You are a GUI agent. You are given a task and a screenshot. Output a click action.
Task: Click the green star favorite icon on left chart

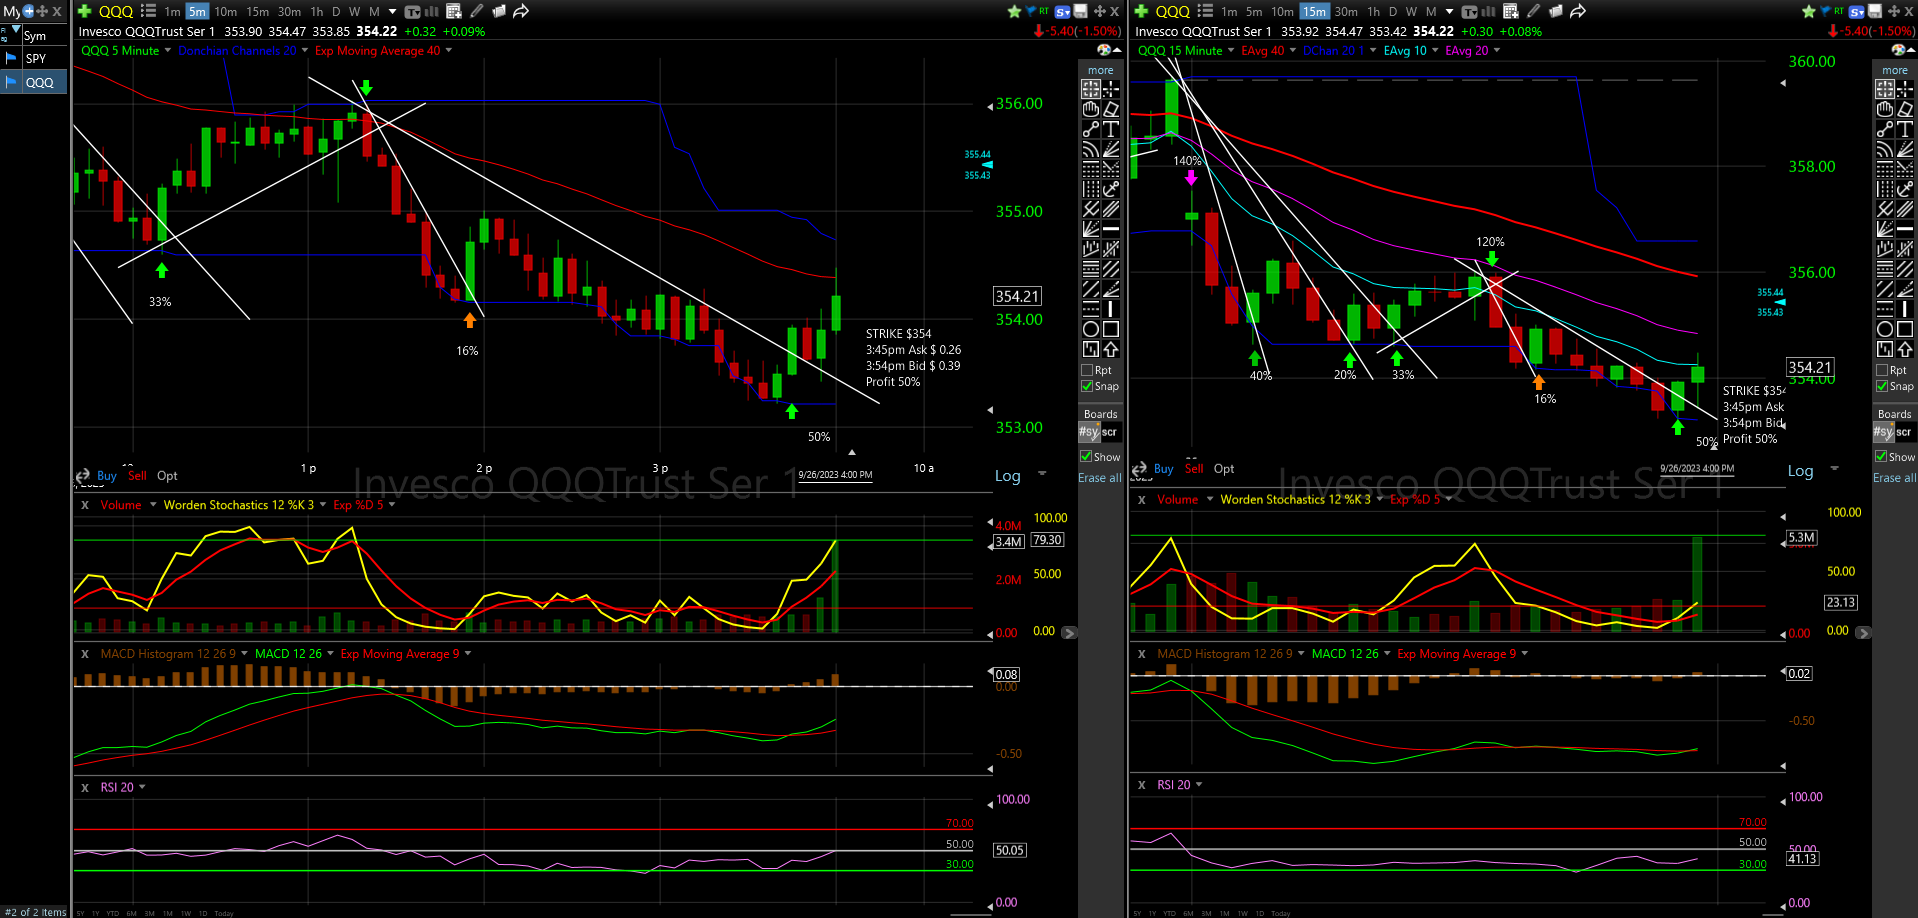coord(1014,12)
